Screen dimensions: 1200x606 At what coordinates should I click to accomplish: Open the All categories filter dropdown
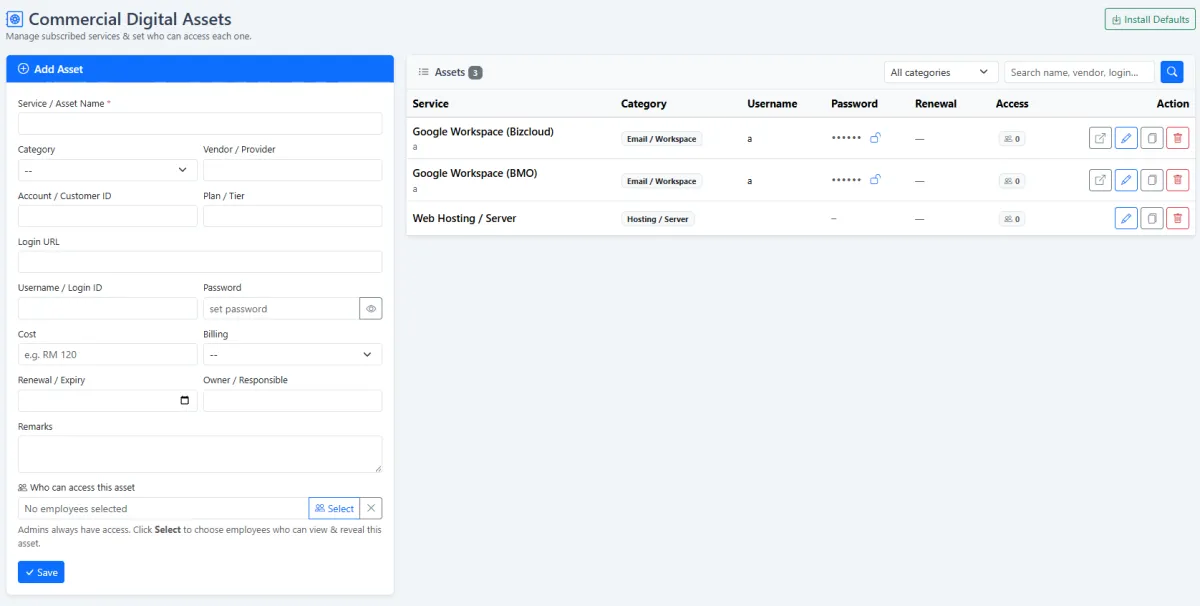pyautogui.click(x=941, y=72)
